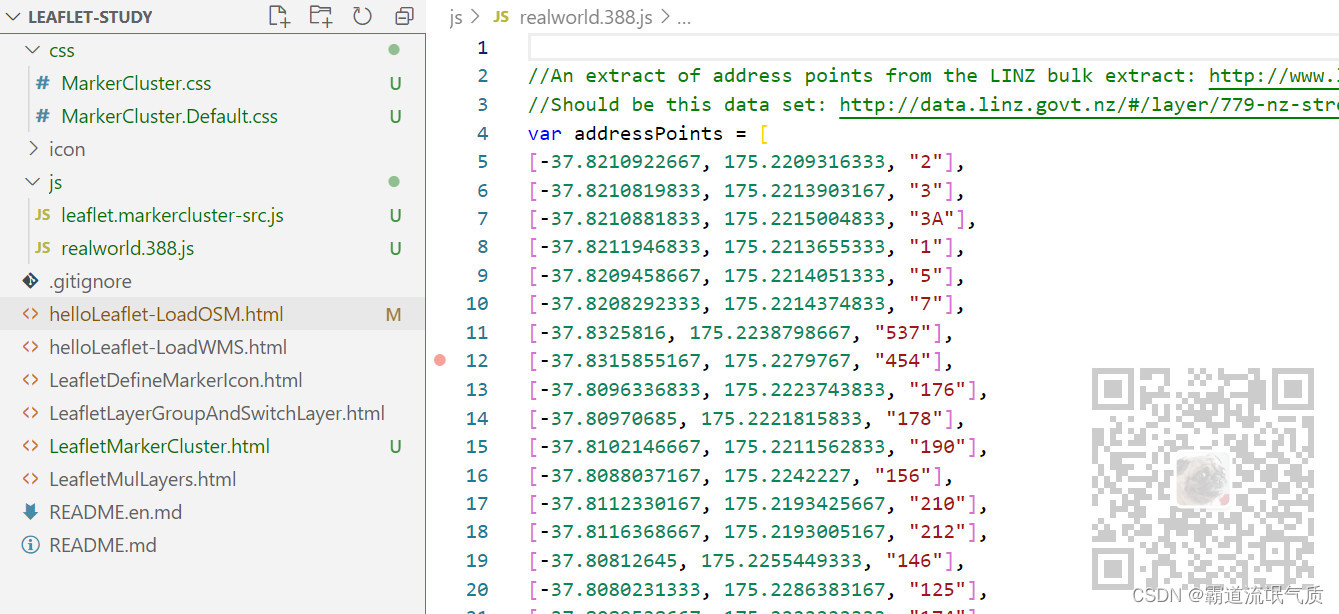Image resolution: width=1339 pixels, height=614 pixels.
Task: Open README.en.md file
Action: [115, 512]
